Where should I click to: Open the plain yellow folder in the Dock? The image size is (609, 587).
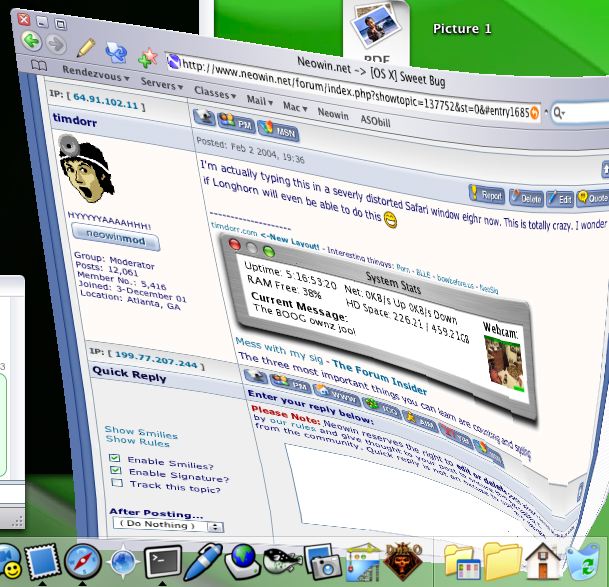502,562
